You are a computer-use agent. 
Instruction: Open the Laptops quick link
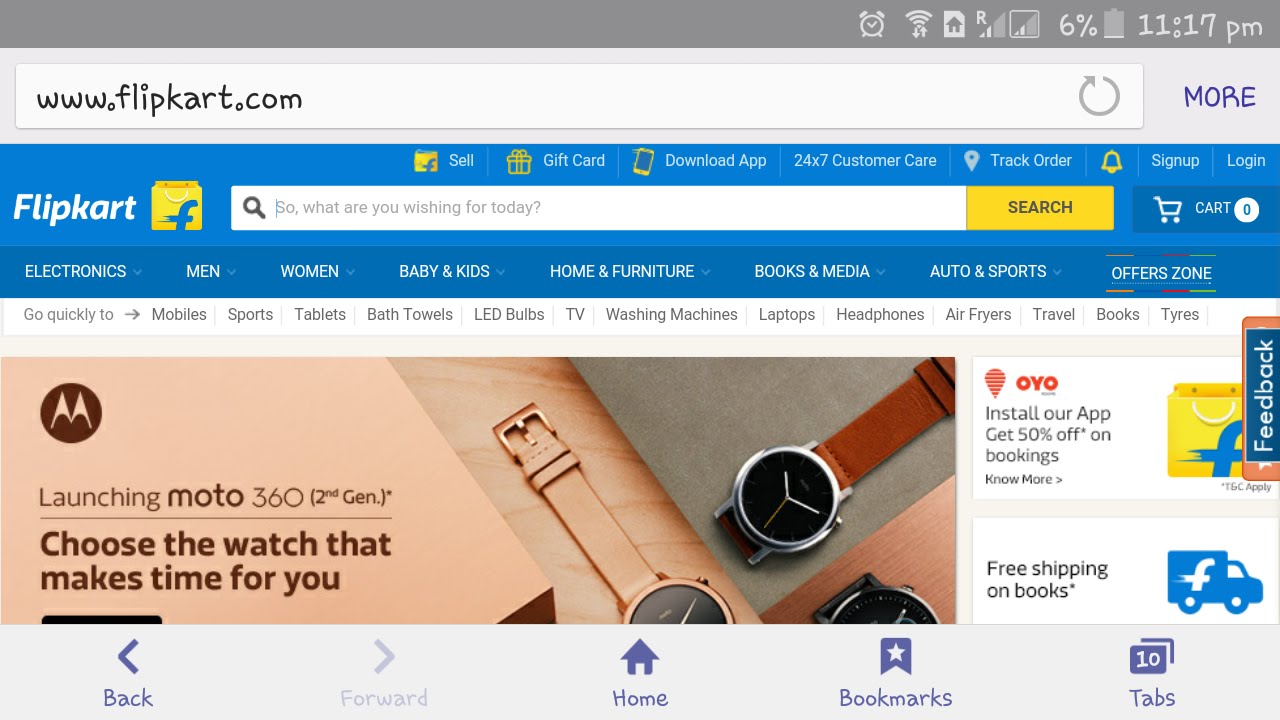pyautogui.click(x=787, y=314)
